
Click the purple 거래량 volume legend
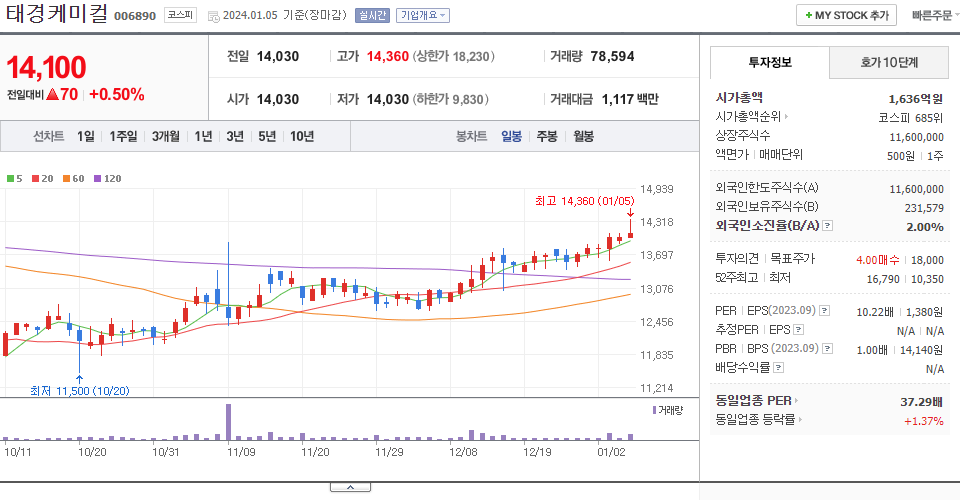(667, 410)
